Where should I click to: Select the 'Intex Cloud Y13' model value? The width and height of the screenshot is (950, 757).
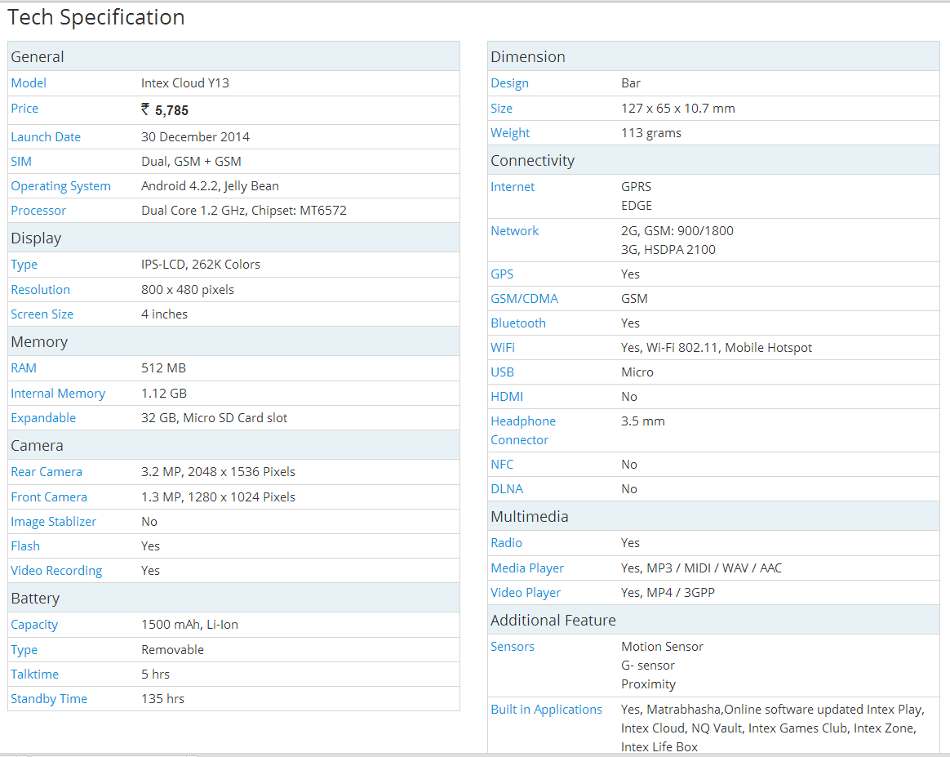185,83
